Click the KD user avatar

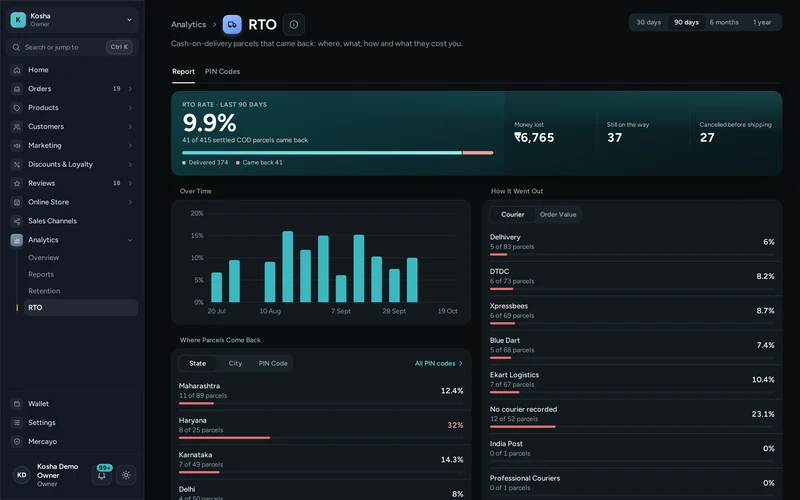[21, 475]
